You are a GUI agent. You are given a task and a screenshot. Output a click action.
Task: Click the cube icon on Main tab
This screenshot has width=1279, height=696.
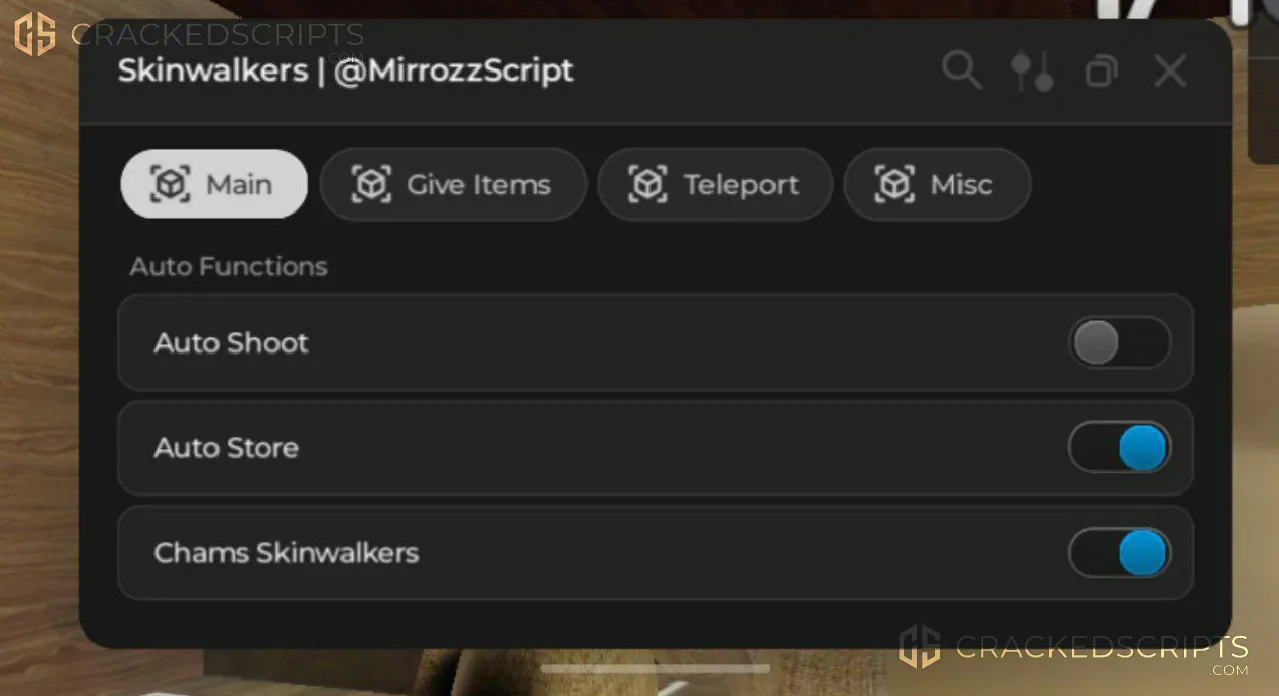coord(170,184)
